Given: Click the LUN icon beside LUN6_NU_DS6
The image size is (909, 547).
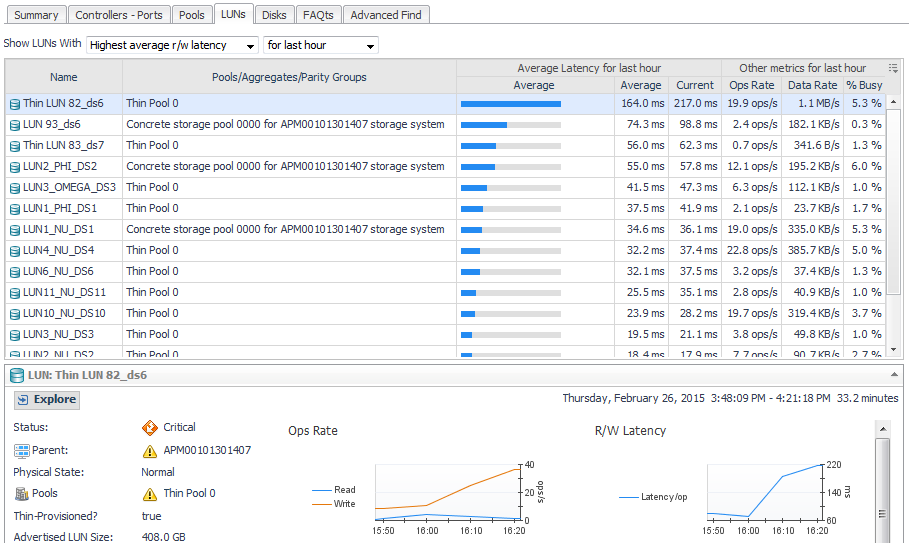Looking at the screenshot, I should [14, 272].
